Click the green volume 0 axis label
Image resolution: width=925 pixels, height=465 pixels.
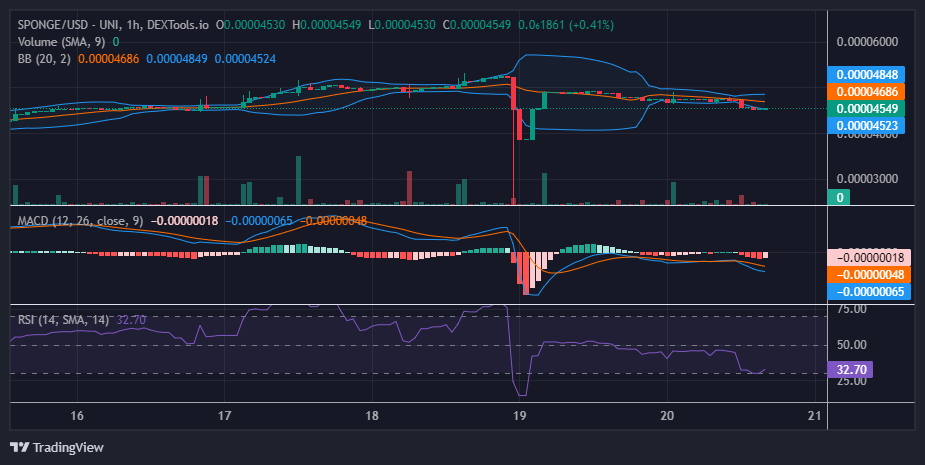click(x=839, y=197)
